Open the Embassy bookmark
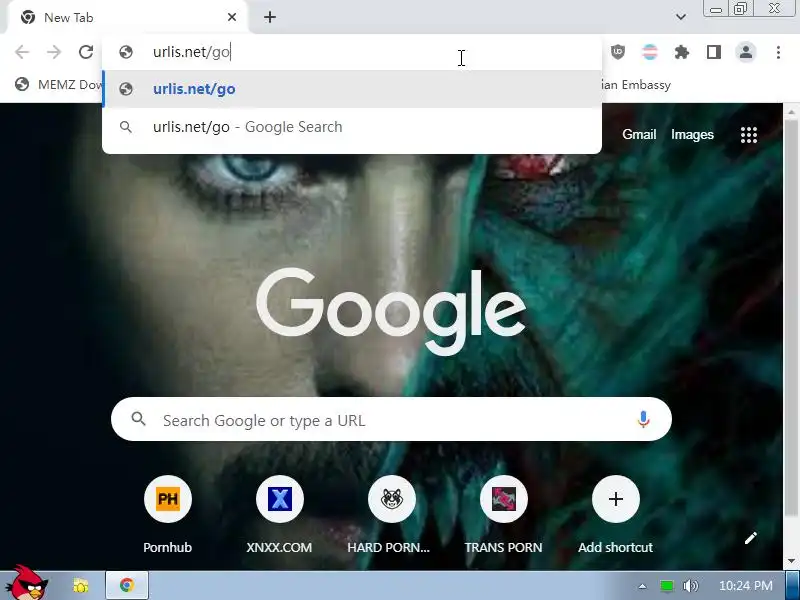Image resolution: width=800 pixels, height=600 pixels. click(x=636, y=85)
